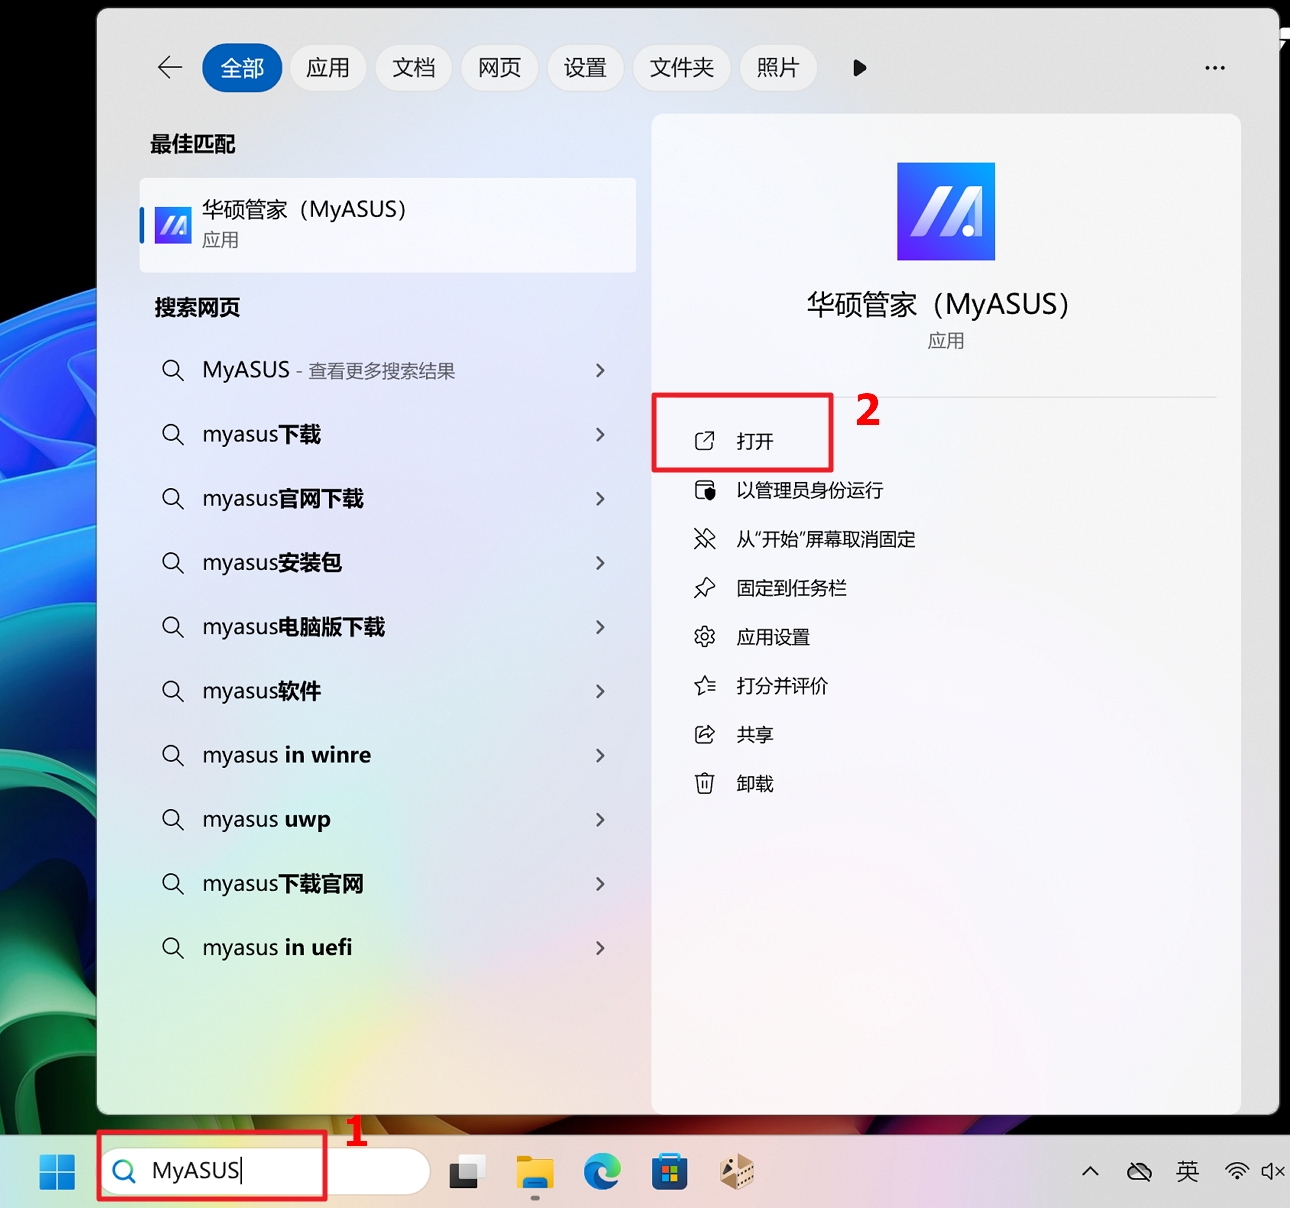
Task: Launch Microsoft Store from the taskbar
Action: pyautogui.click(x=669, y=1171)
